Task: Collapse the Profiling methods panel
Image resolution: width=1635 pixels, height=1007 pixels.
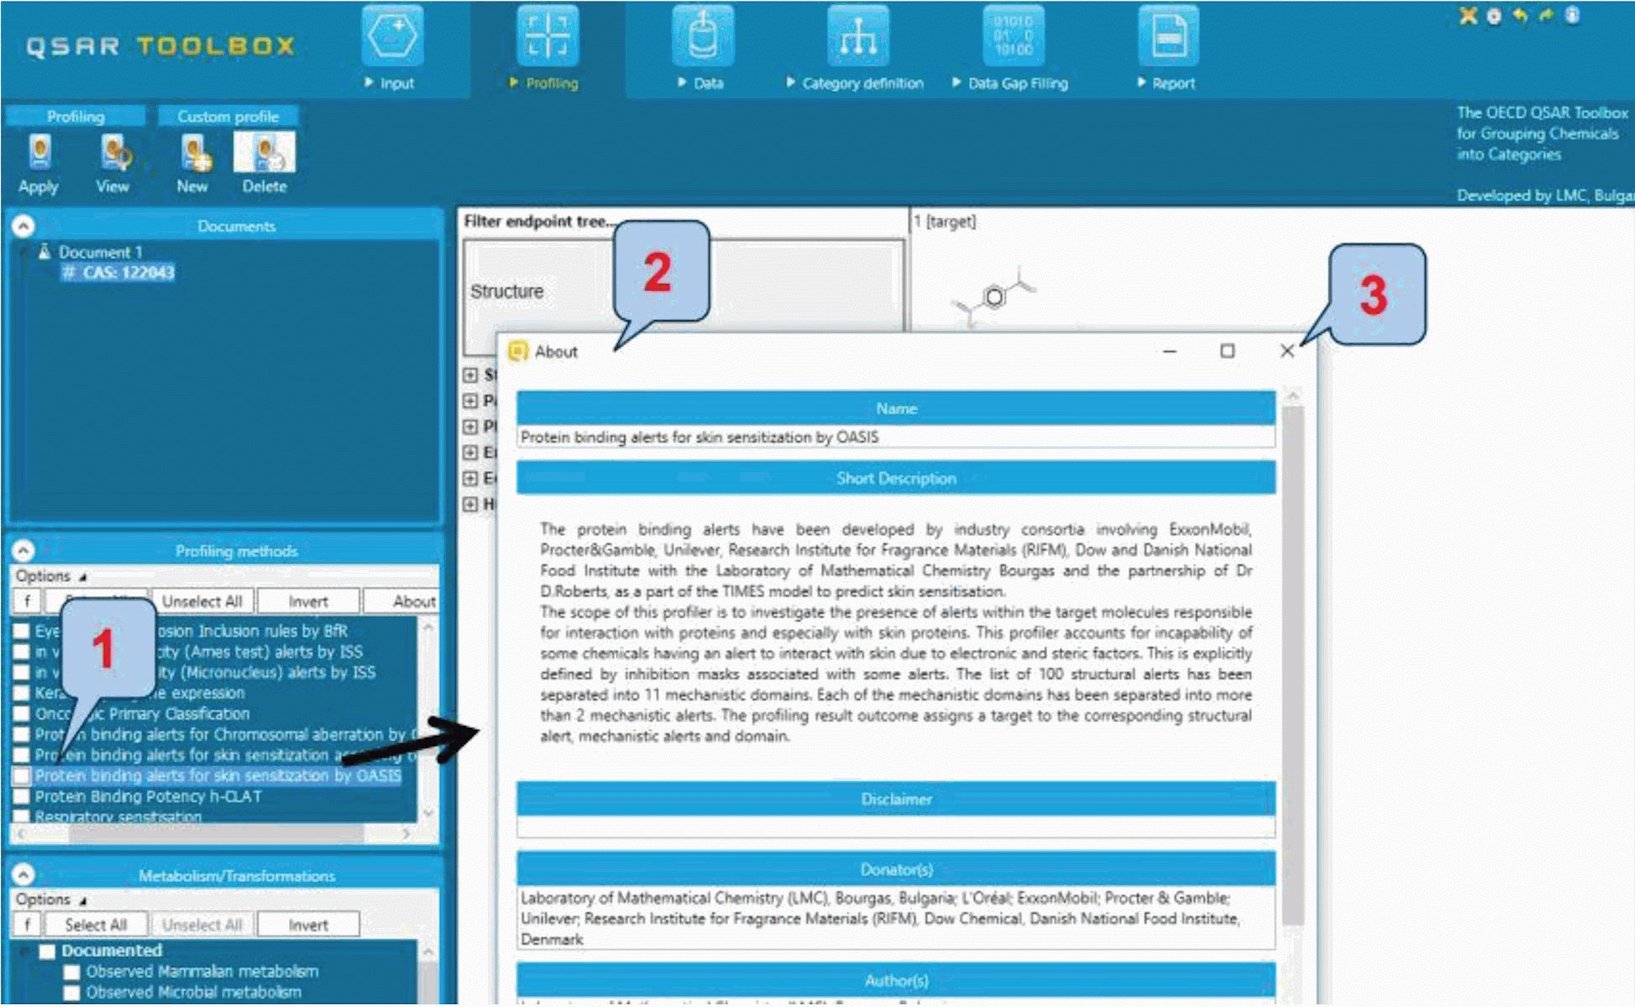Action: (23, 551)
